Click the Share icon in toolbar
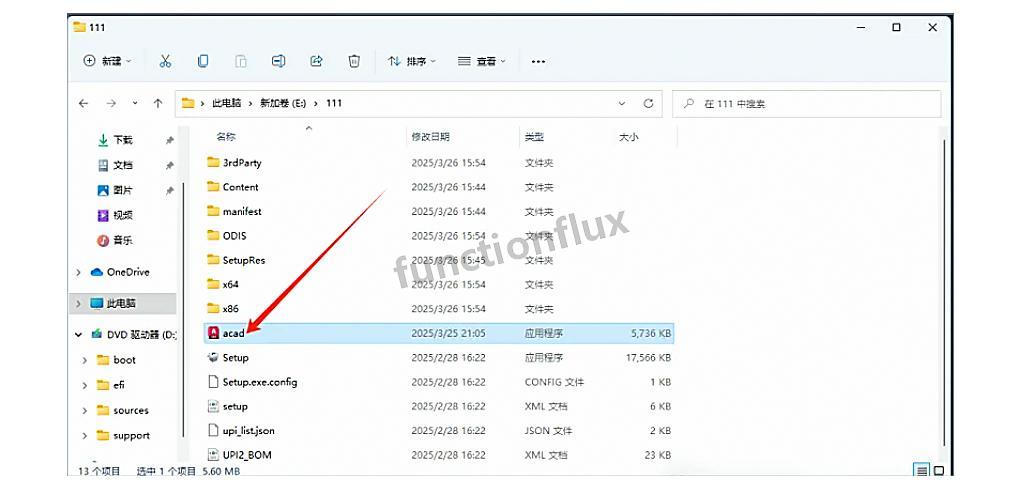The height and width of the screenshot is (490, 1022). tap(316, 61)
